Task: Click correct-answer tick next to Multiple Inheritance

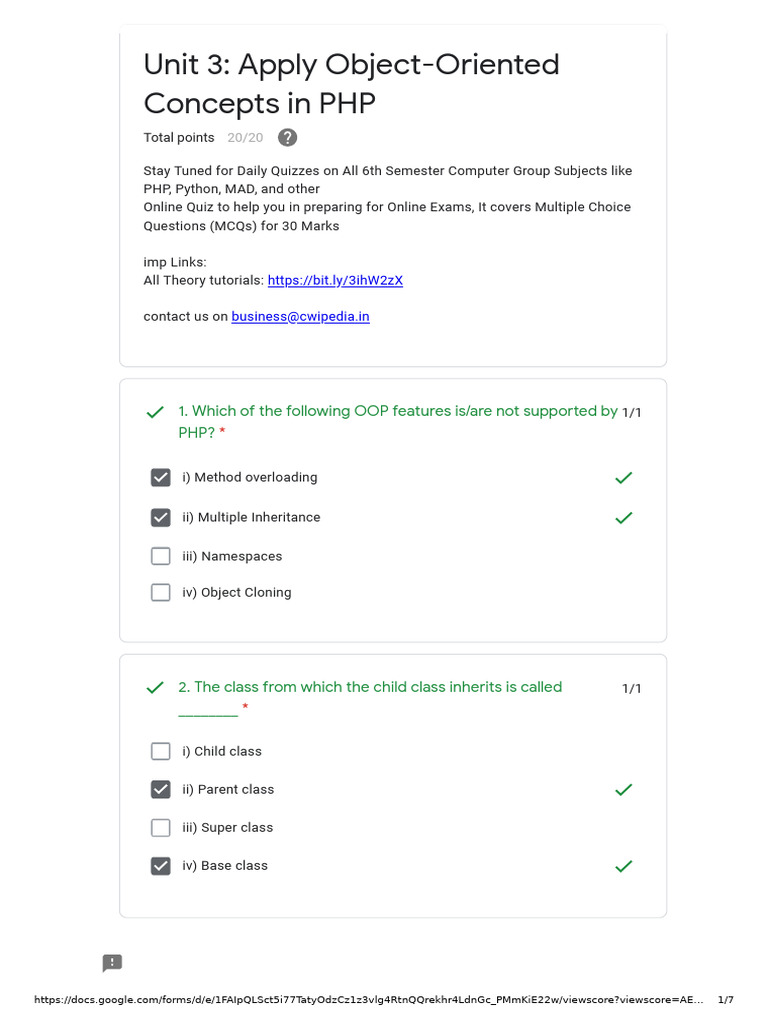Action: pos(624,518)
